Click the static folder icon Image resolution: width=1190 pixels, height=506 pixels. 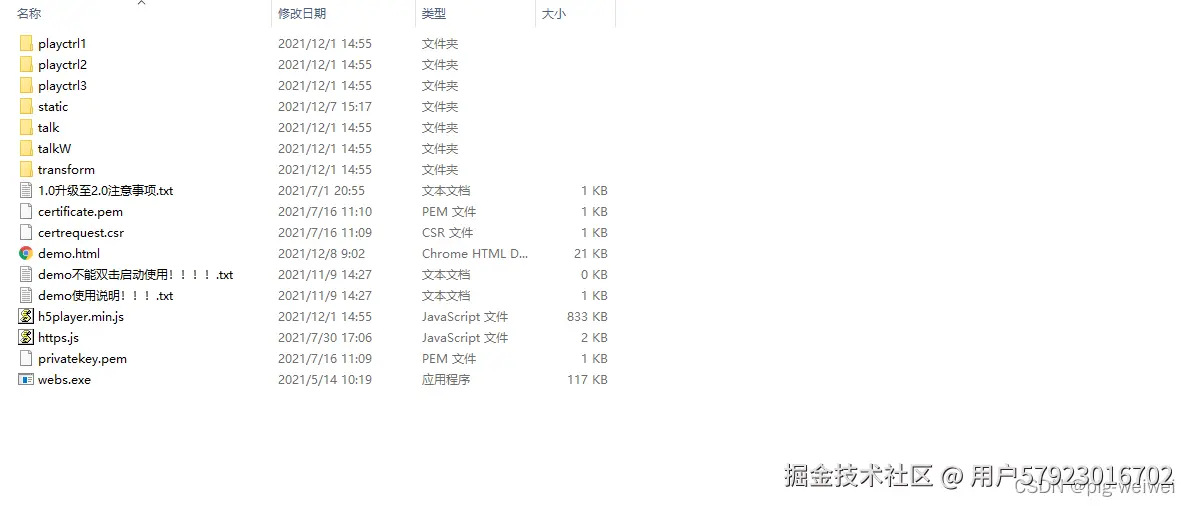26,107
